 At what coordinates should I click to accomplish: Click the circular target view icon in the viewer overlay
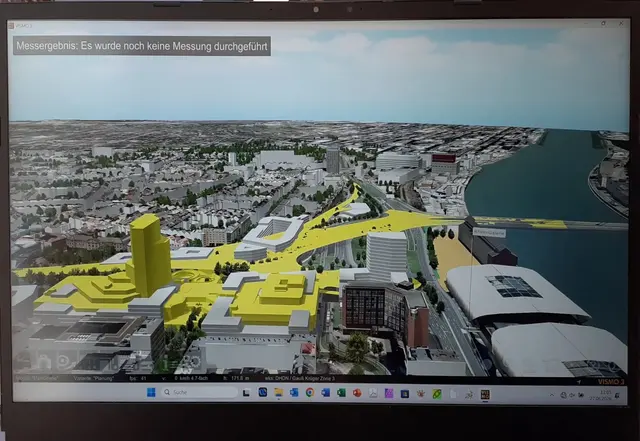[64, 361]
